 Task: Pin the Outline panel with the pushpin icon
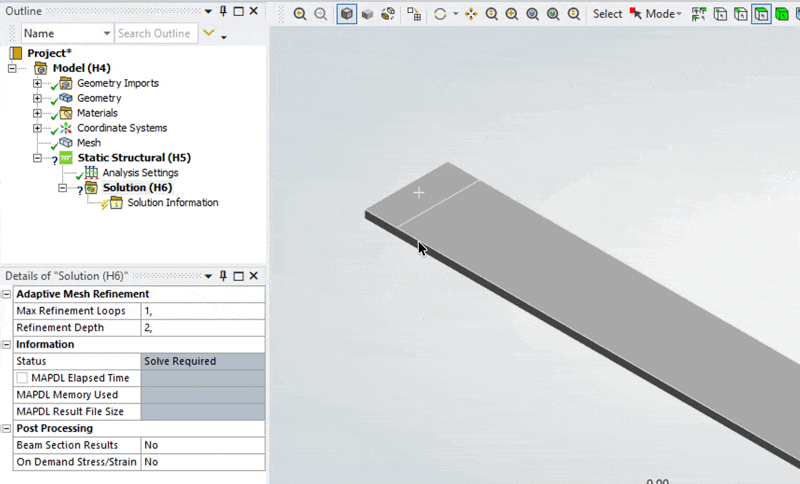223,10
